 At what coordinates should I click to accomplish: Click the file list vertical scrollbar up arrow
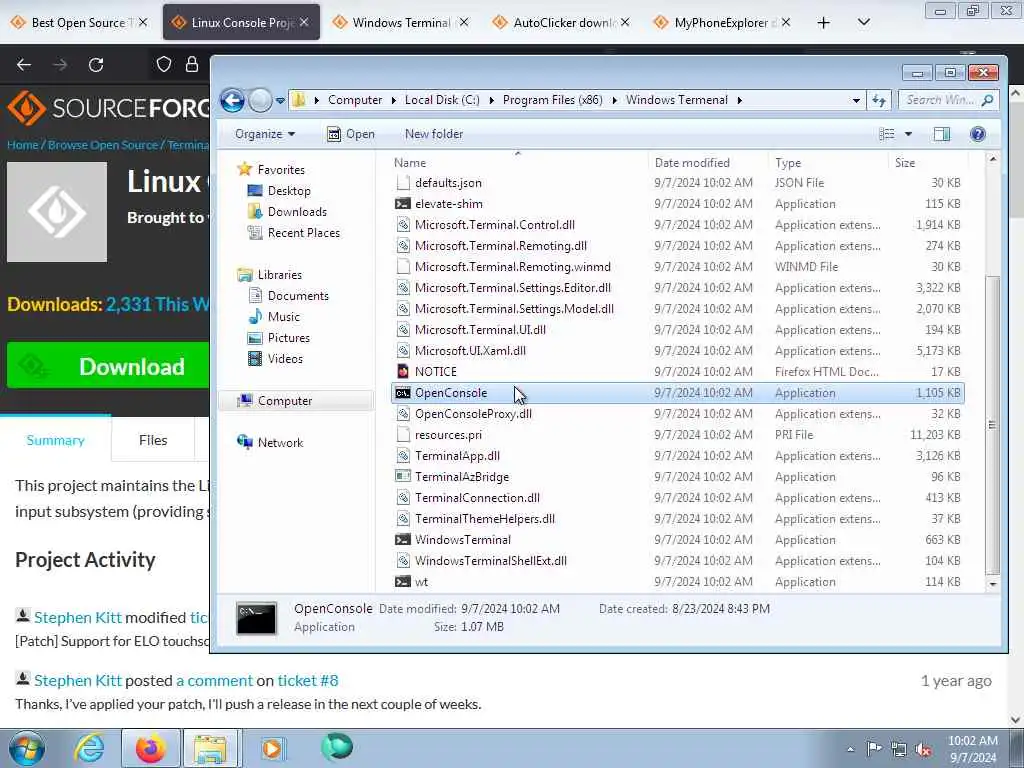pos(993,159)
